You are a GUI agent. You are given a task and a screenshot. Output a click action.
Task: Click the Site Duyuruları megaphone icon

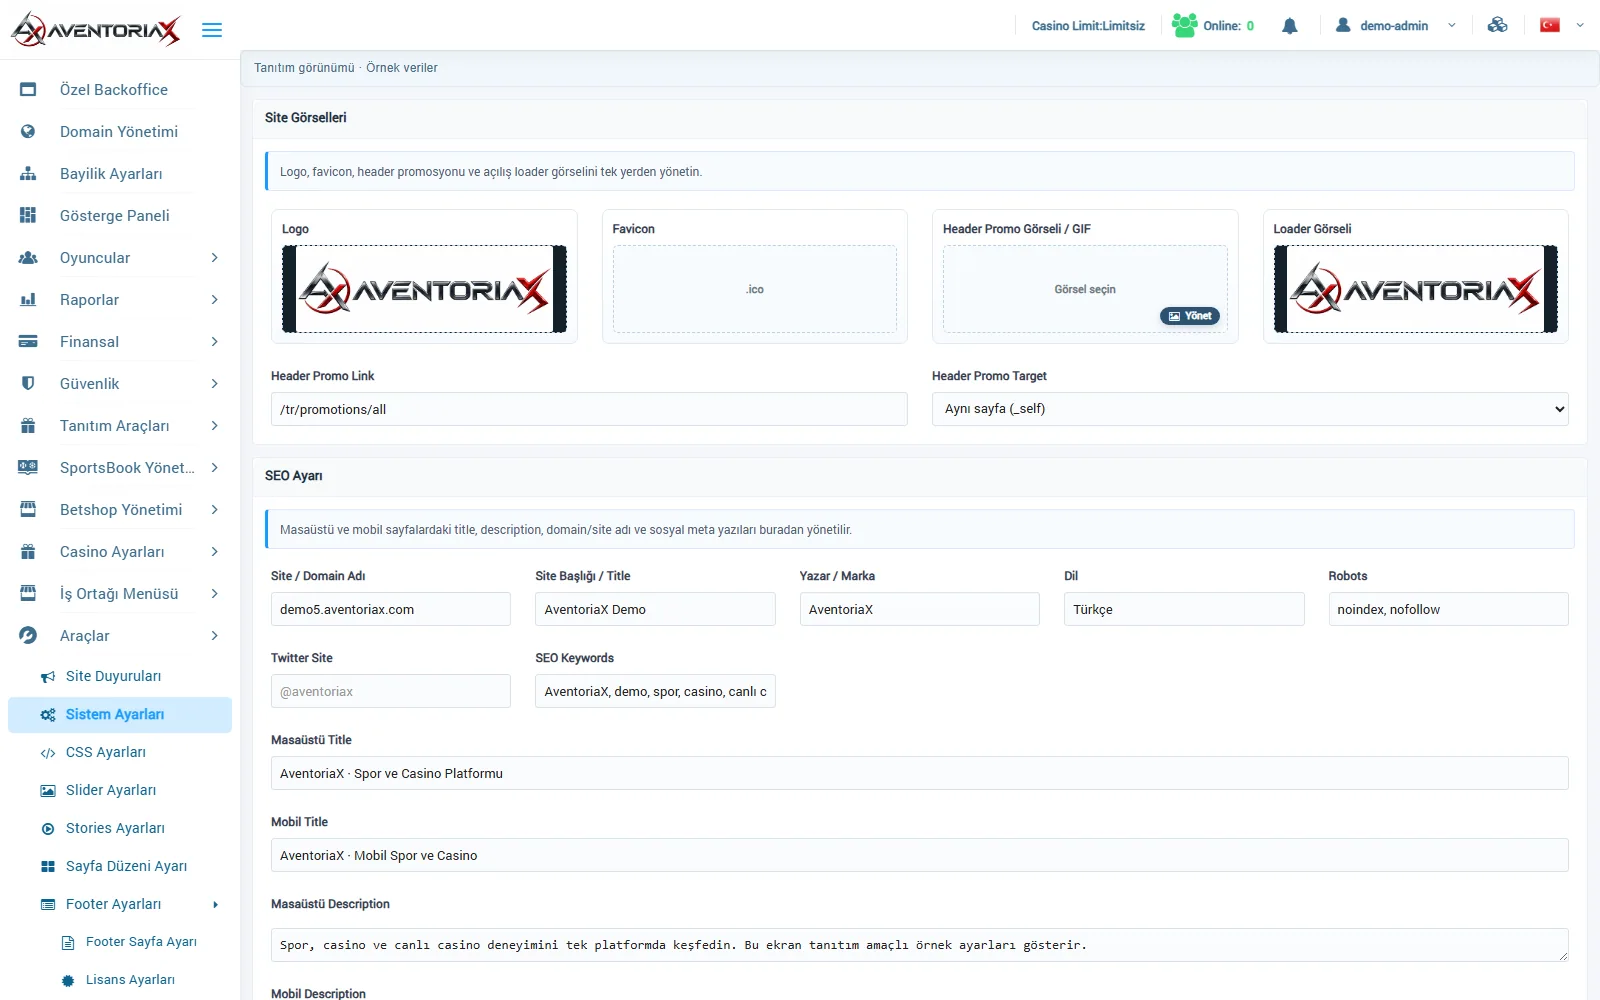[48, 677]
